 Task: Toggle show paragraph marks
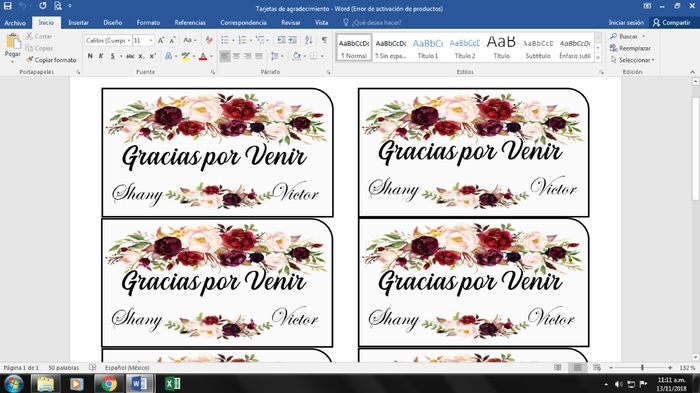(x=325, y=40)
